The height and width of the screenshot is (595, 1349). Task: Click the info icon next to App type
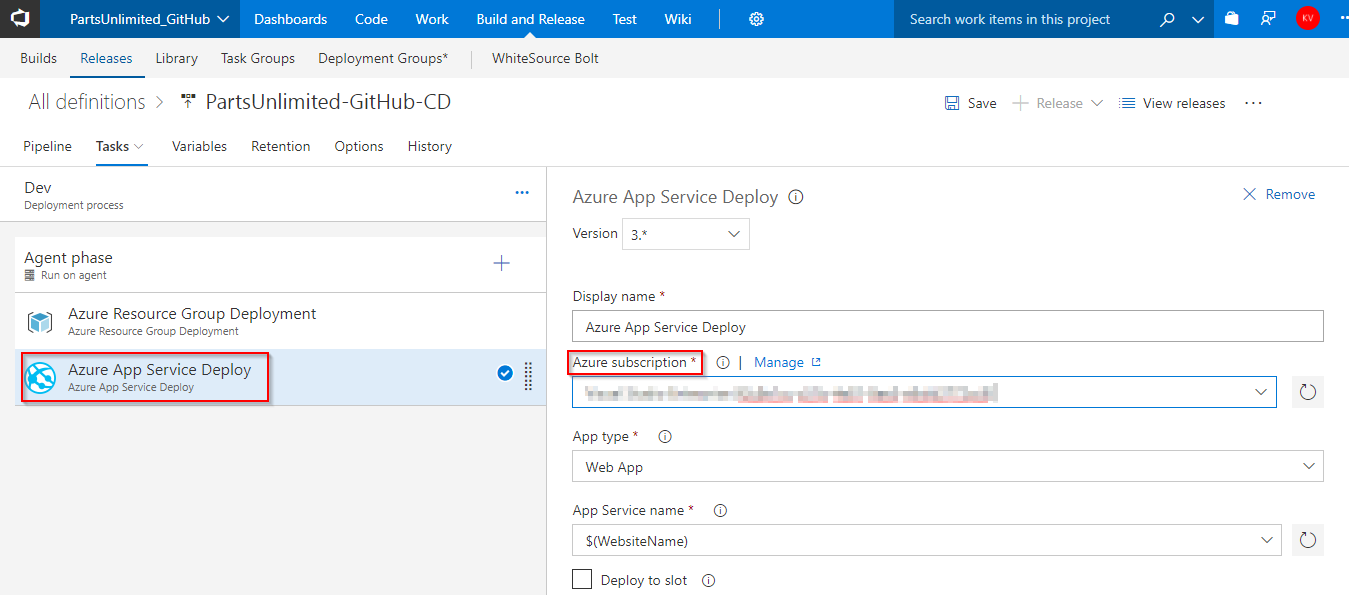click(665, 437)
